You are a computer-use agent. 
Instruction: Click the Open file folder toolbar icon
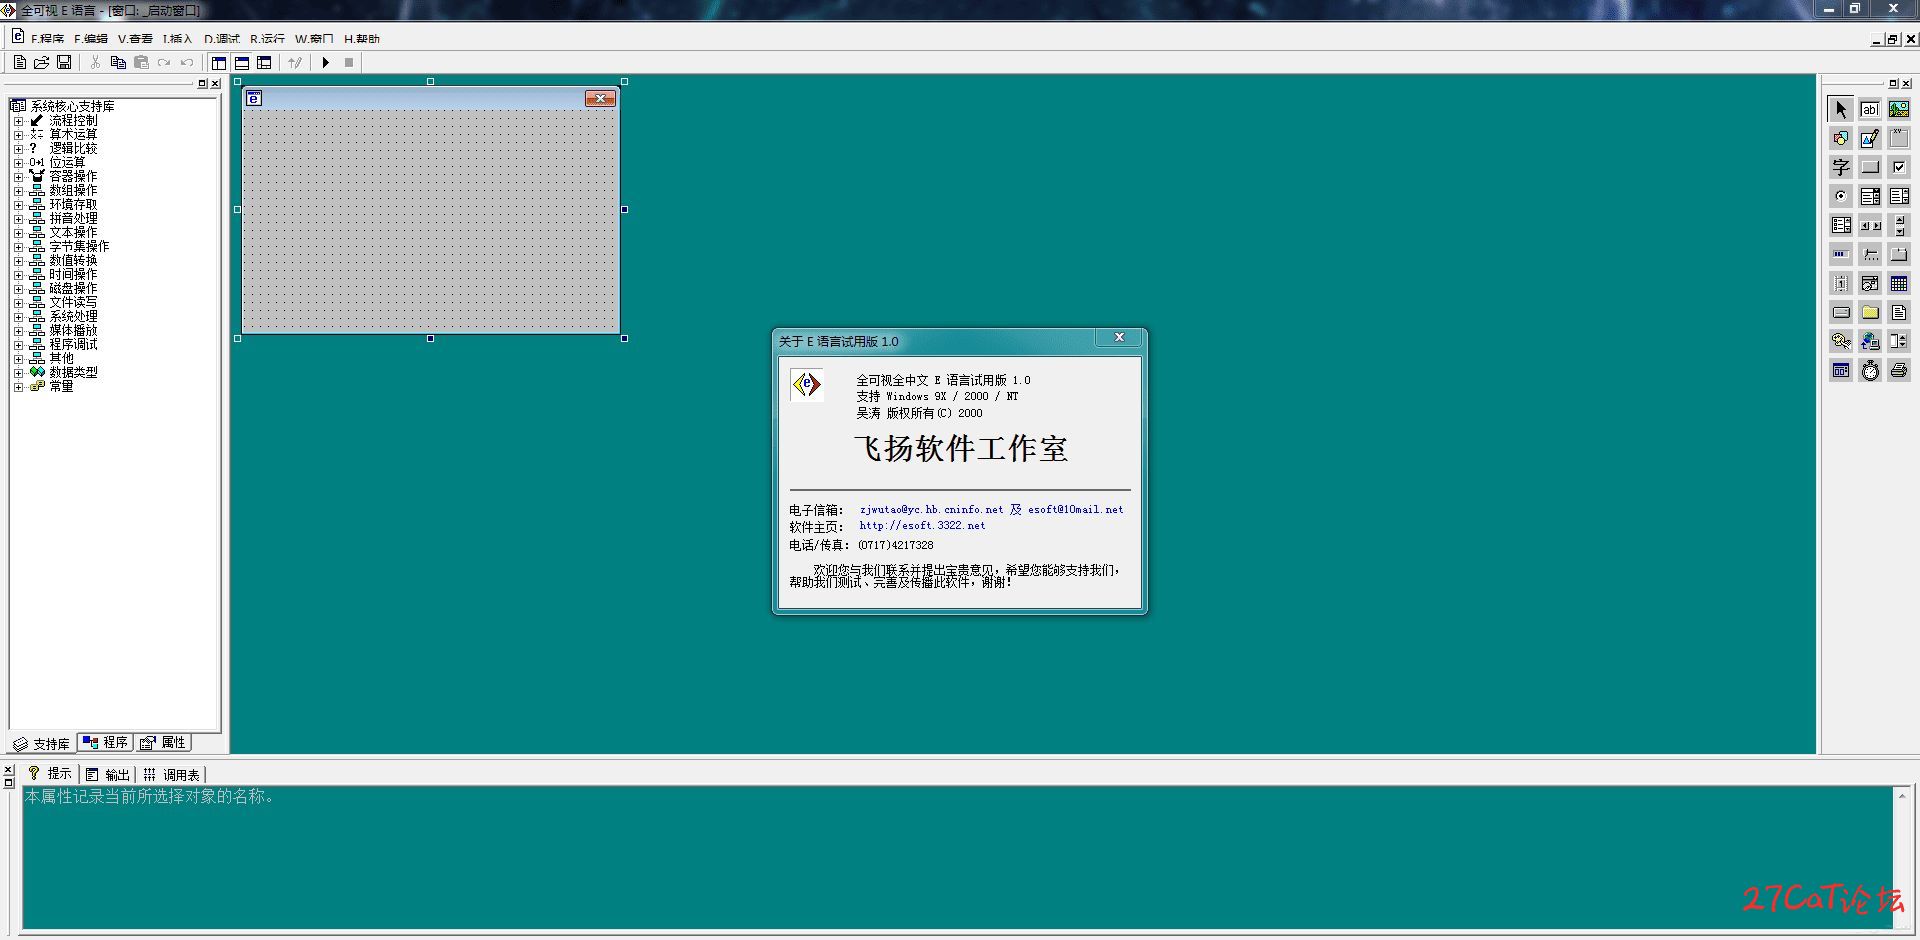[x=42, y=62]
